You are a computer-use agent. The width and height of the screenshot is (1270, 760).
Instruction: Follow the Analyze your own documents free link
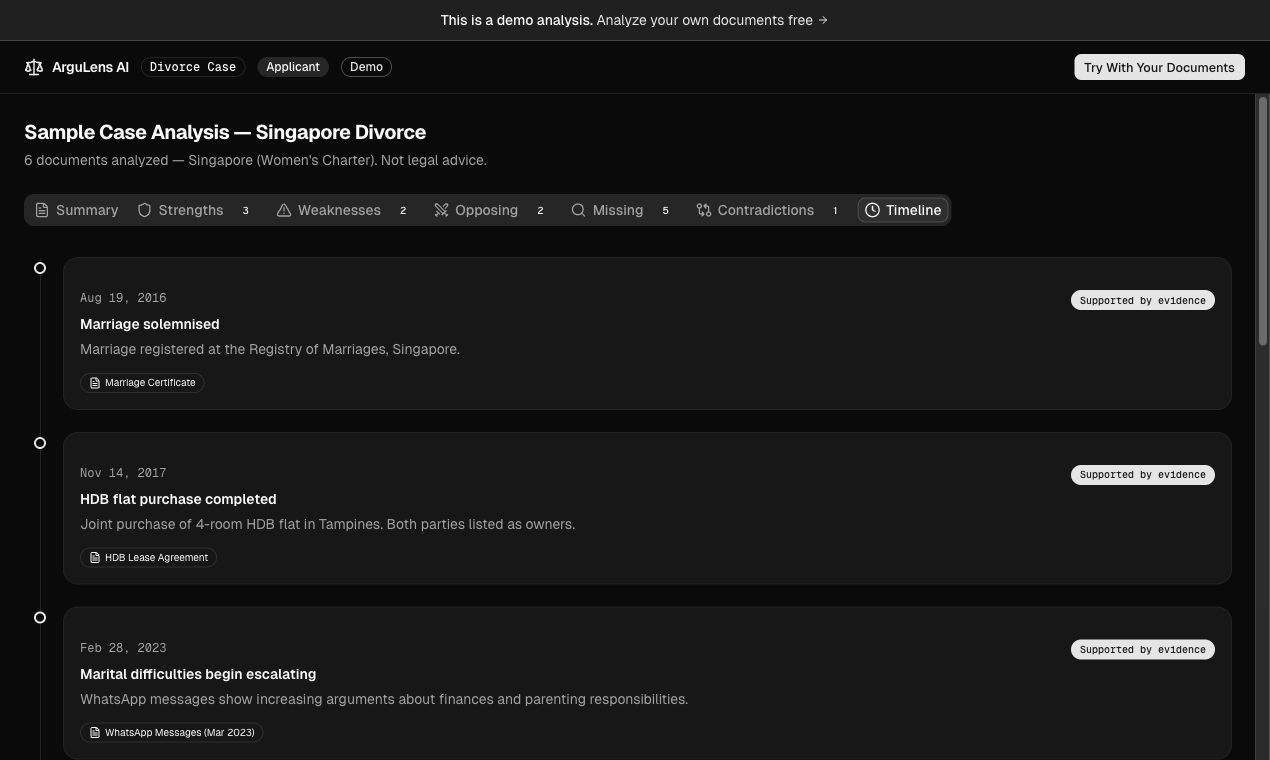[x=711, y=20]
